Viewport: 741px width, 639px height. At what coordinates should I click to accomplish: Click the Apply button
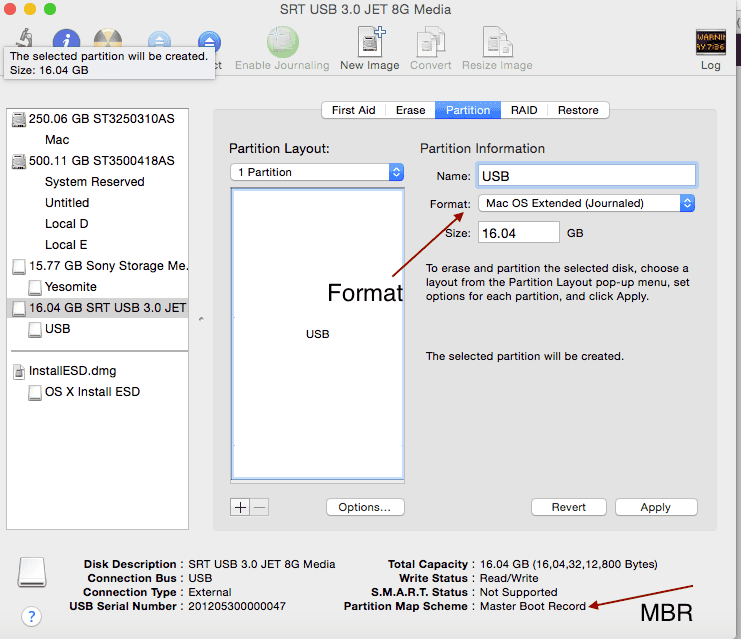click(x=655, y=507)
